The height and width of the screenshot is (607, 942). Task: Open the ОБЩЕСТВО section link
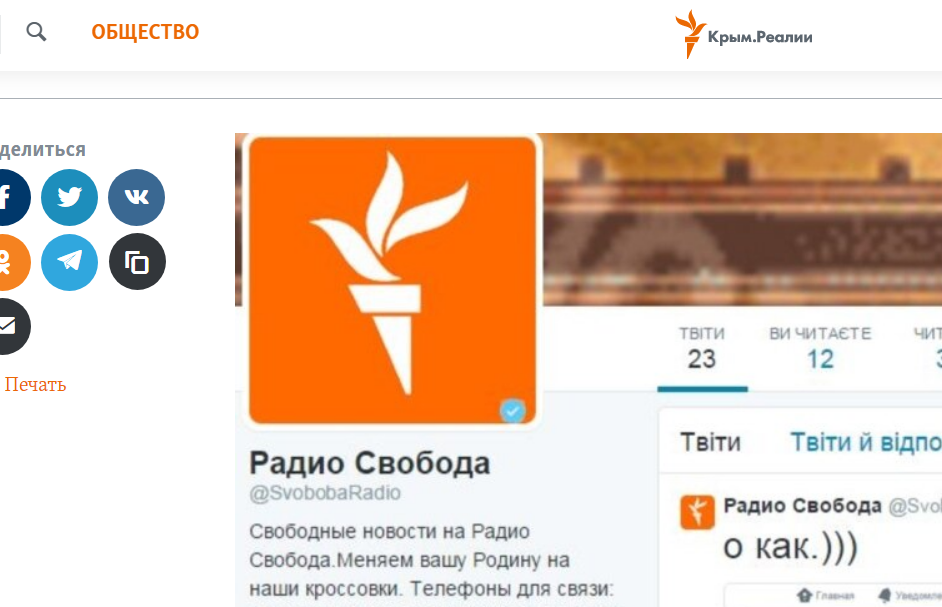point(145,32)
